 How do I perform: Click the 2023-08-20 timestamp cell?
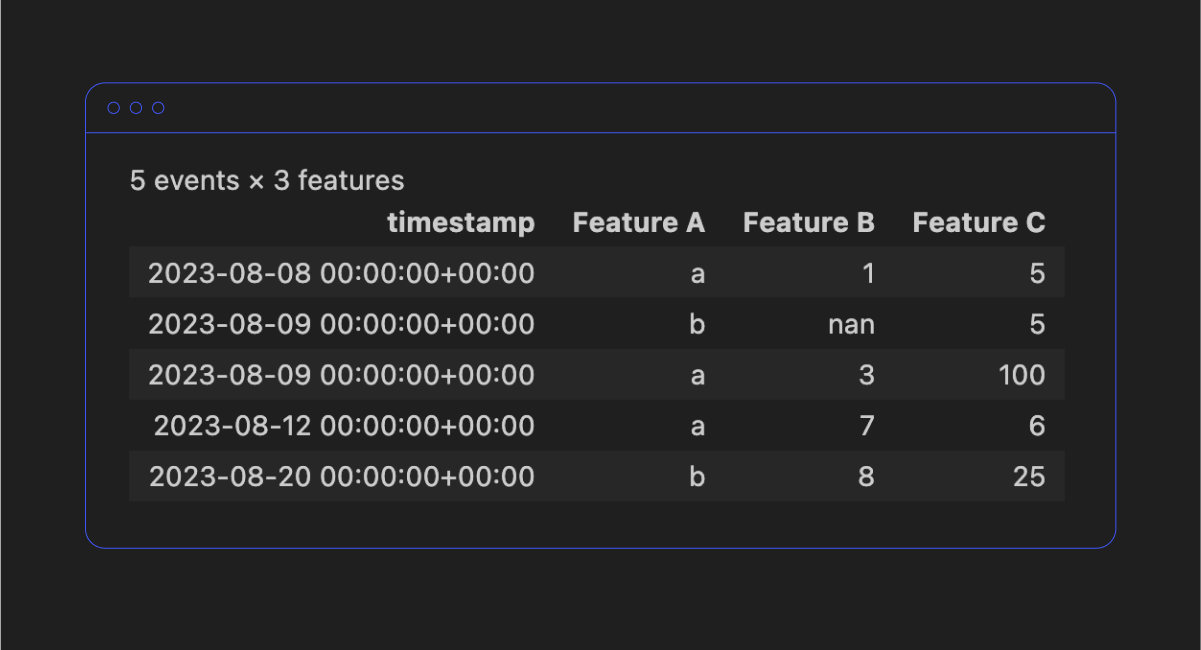tap(342, 477)
